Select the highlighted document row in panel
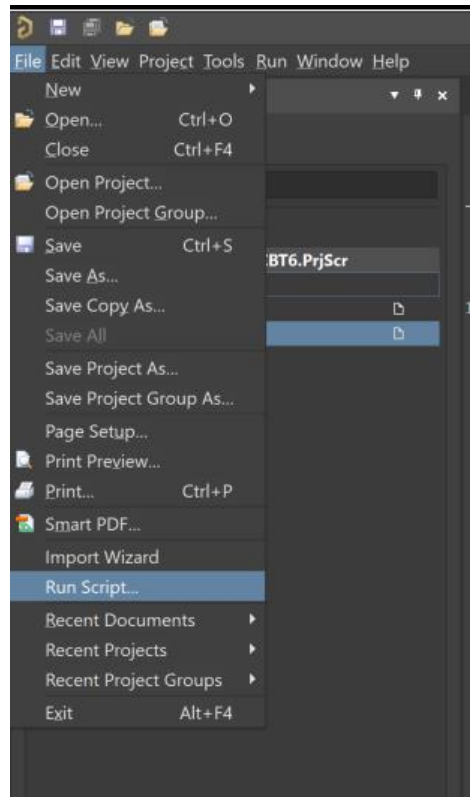Screen dimensions: 476x803 pos(353,334)
